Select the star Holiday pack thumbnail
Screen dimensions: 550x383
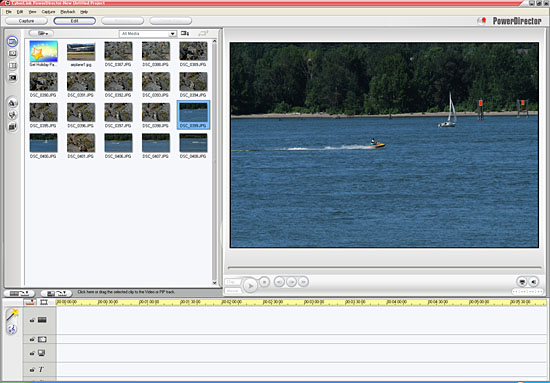coord(43,51)
